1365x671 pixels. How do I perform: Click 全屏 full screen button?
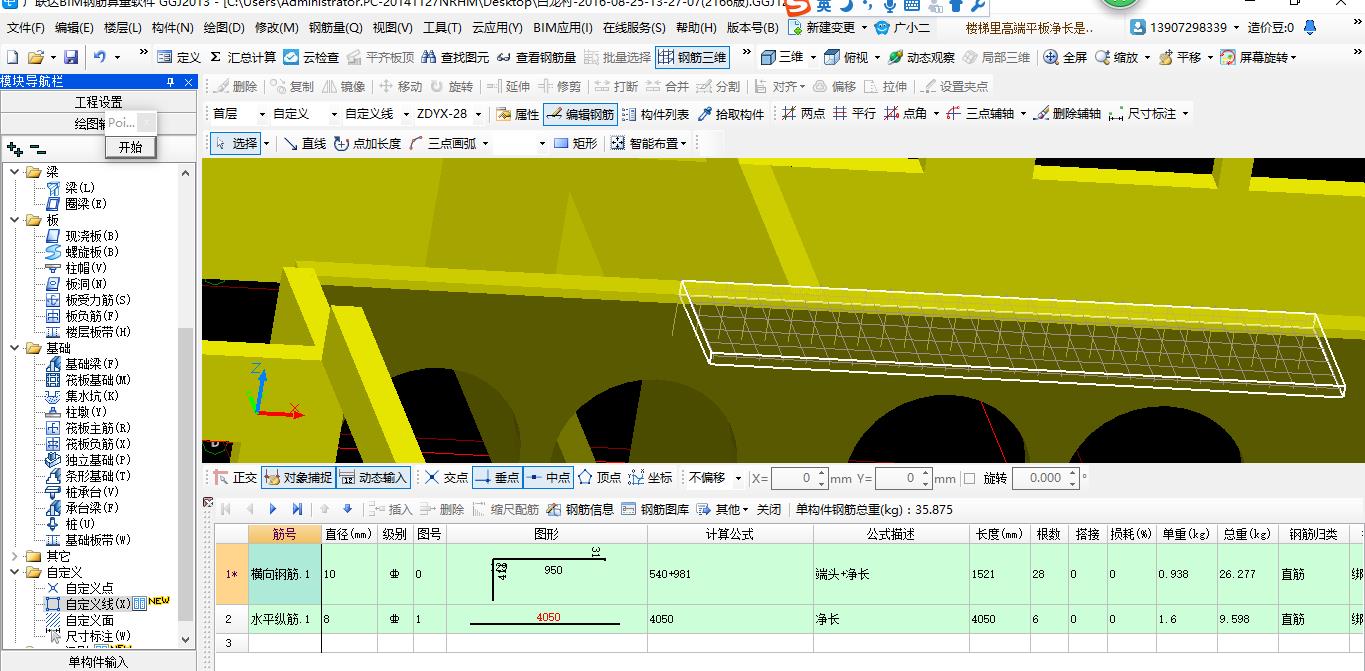click(x=1065, y=57)
